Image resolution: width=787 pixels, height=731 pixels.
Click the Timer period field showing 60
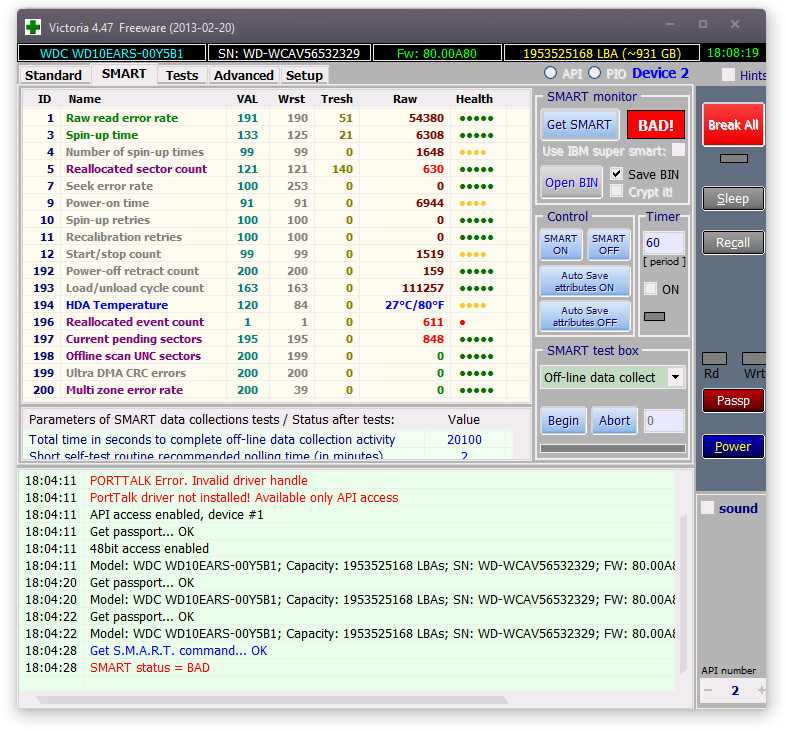(664, 243)
